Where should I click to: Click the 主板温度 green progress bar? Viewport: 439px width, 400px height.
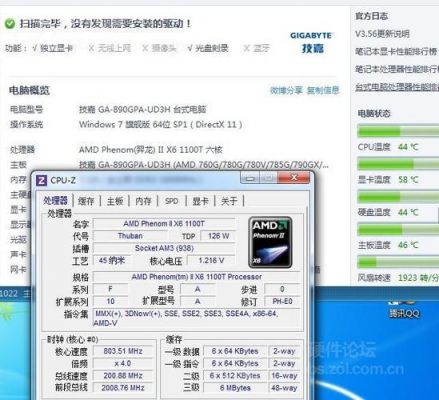(x=398, y=230)
